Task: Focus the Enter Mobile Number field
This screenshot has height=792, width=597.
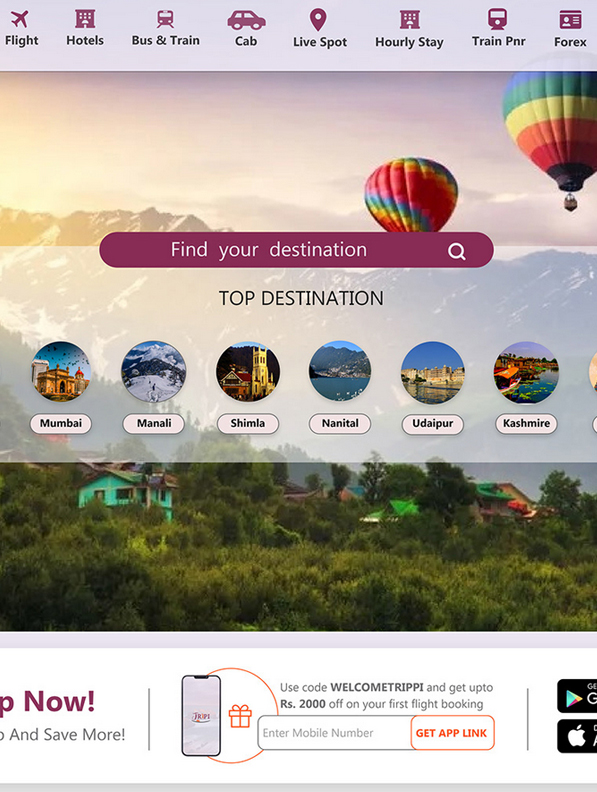Action: tap(335, 732)
